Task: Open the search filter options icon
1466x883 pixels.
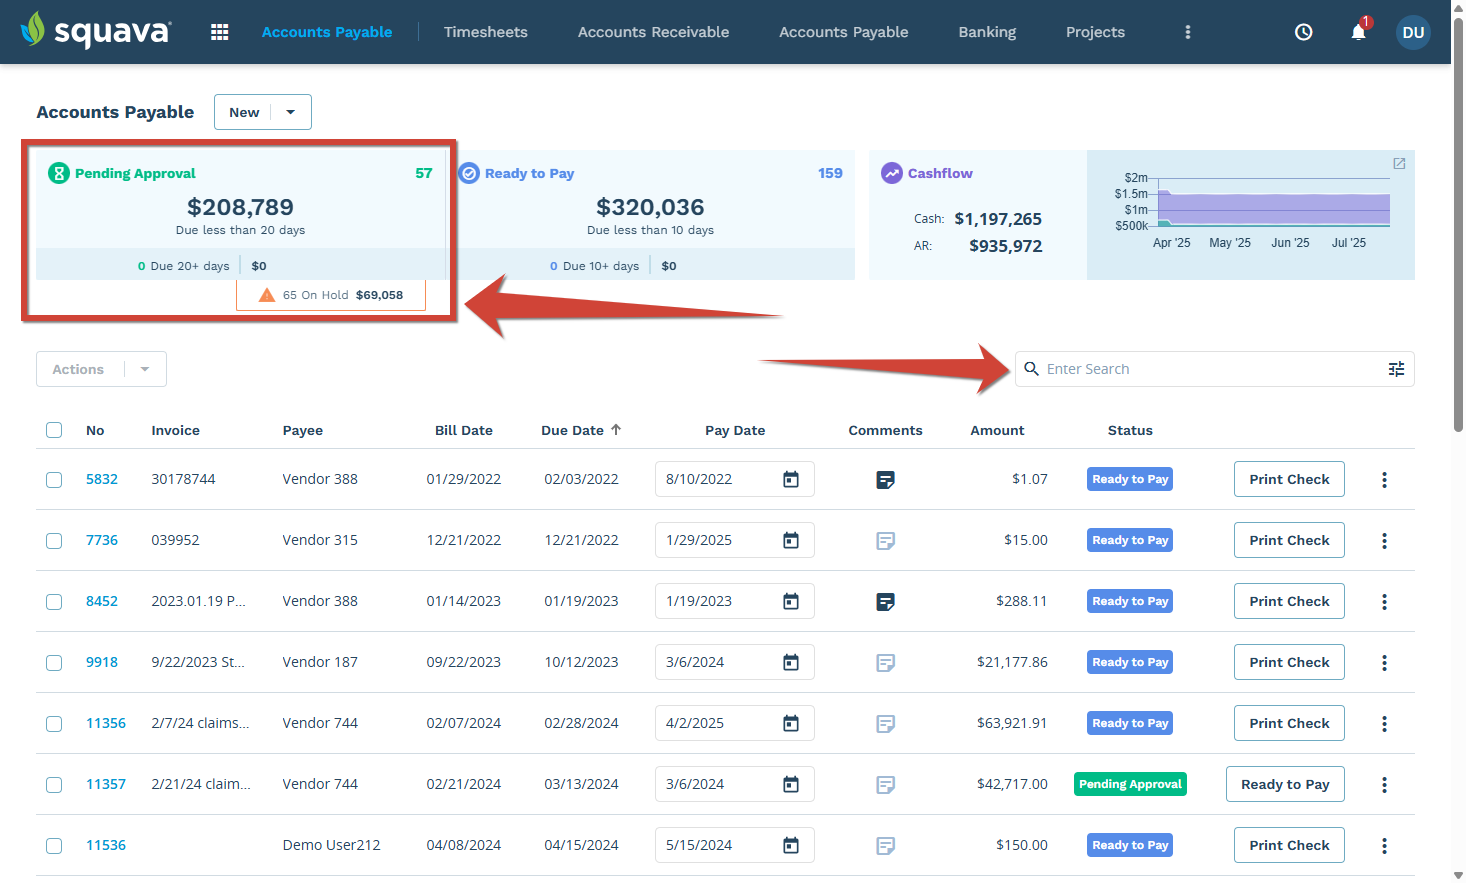Action: [x=1396, y=369]
